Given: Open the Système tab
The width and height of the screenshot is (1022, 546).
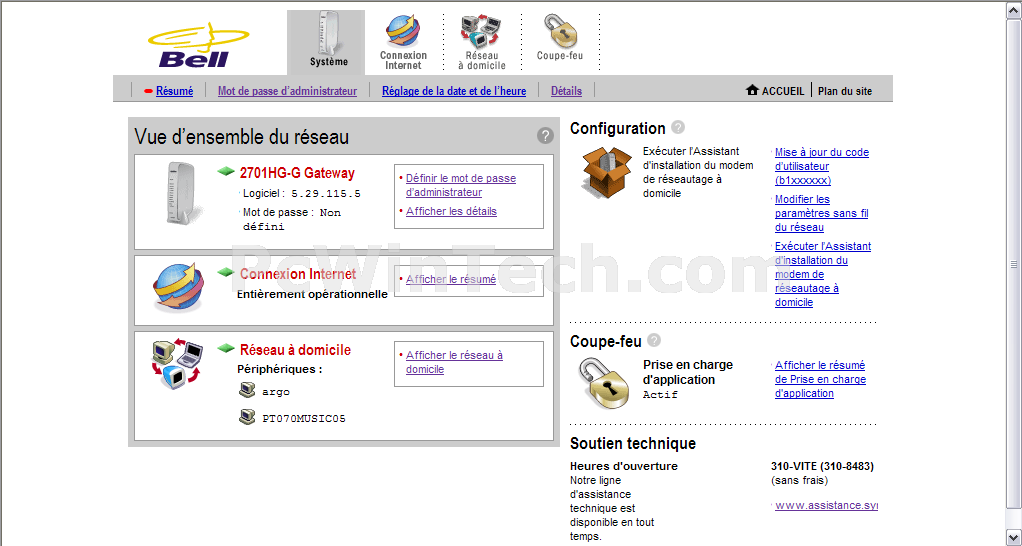Looking at the screenshot, I should [326, 42].
